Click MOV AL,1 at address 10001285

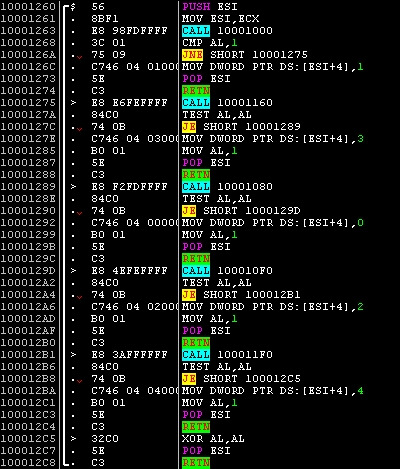[210, 150]
